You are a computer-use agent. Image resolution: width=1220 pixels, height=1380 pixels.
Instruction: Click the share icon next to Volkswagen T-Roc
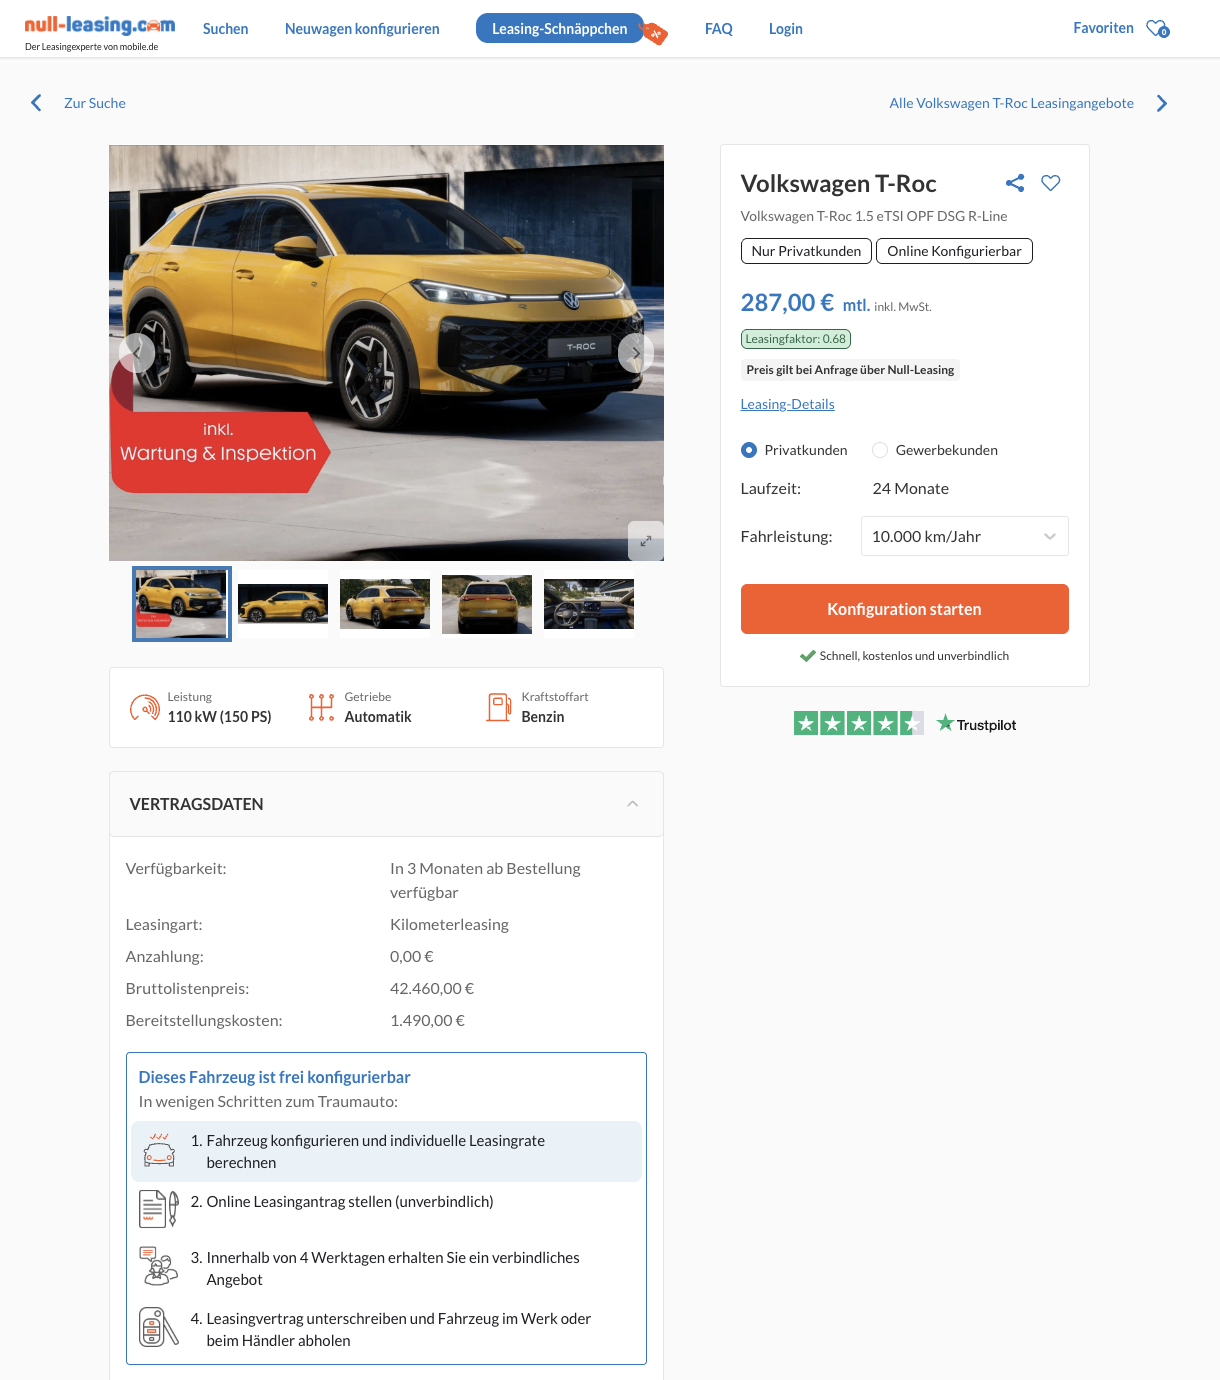tap(1015, 183)
